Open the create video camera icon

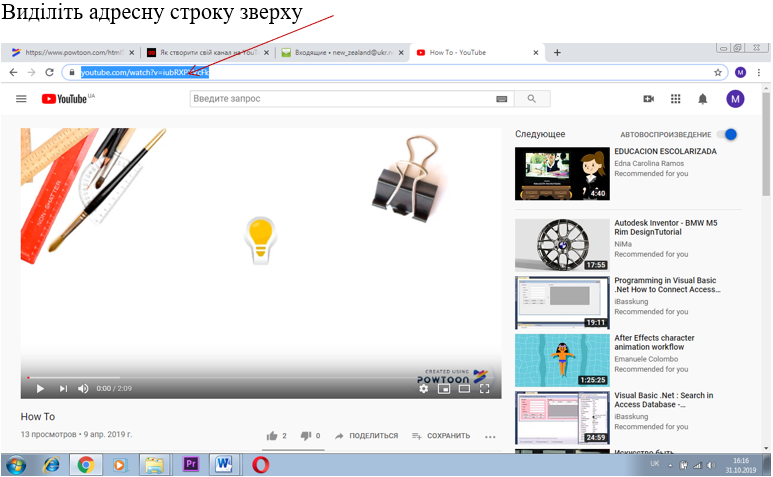click(649, 99)
